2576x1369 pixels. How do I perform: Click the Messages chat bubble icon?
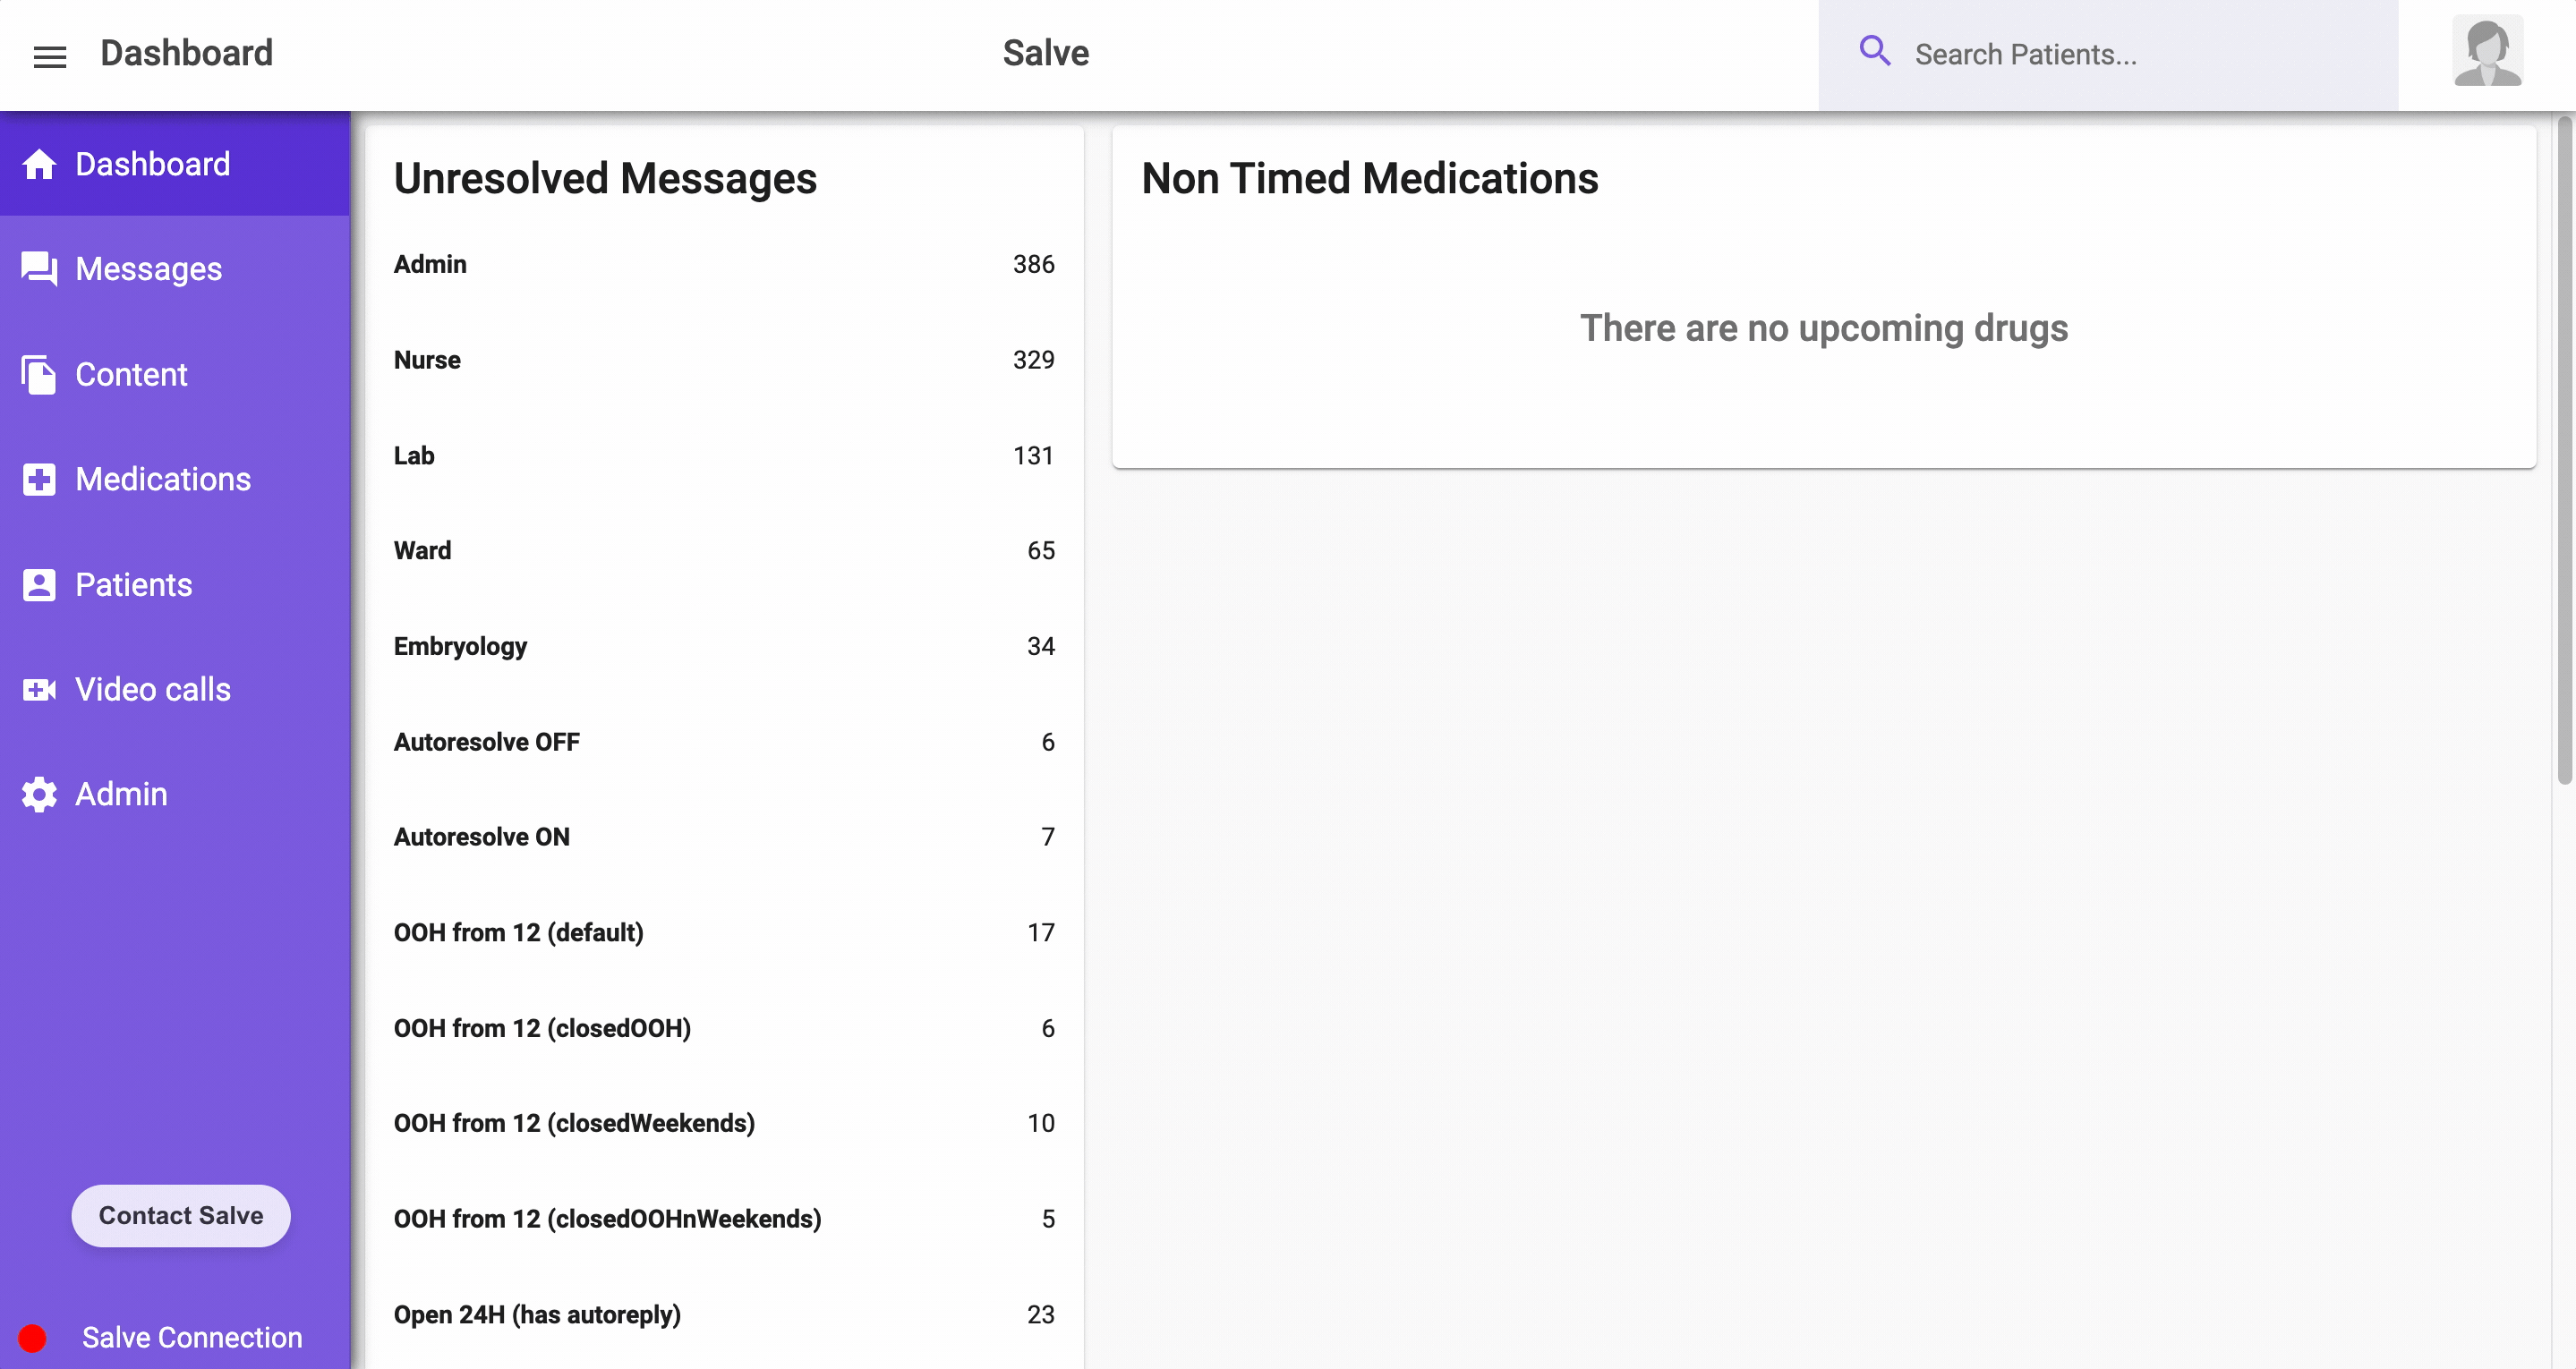[x=39, y=269]
